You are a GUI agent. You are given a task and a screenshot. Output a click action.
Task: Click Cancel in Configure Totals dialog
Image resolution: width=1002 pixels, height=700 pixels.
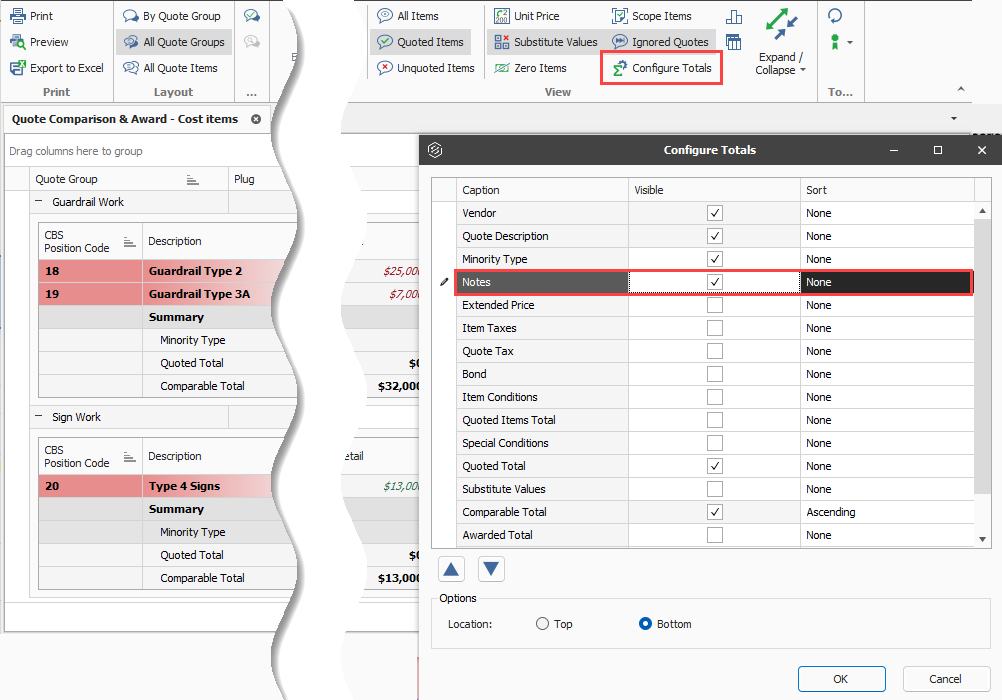point(946,679)
